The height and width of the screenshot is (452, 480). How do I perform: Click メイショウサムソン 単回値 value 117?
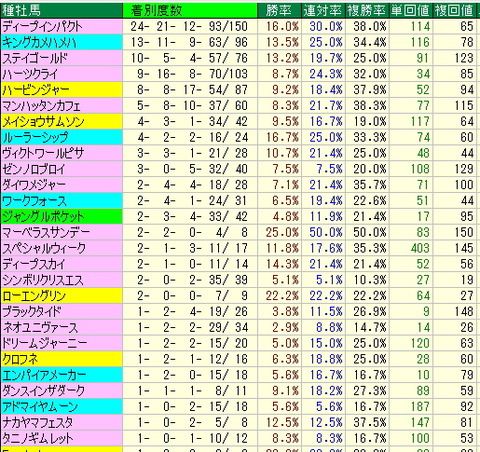point(420,121)
